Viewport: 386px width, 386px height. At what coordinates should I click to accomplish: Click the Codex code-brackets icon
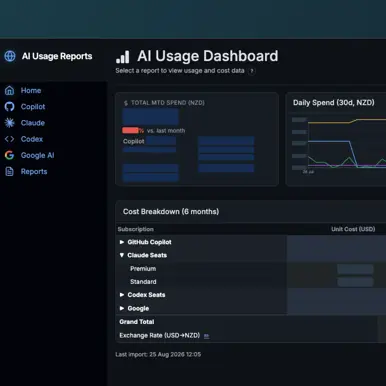coord(10,139)
